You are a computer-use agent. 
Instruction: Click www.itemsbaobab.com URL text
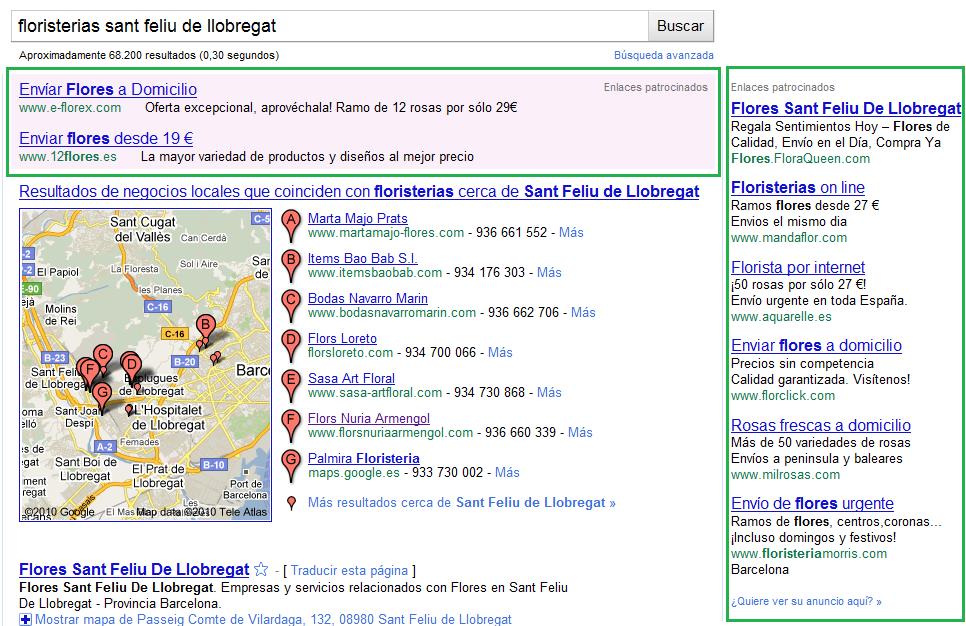(x=375, y=272)
